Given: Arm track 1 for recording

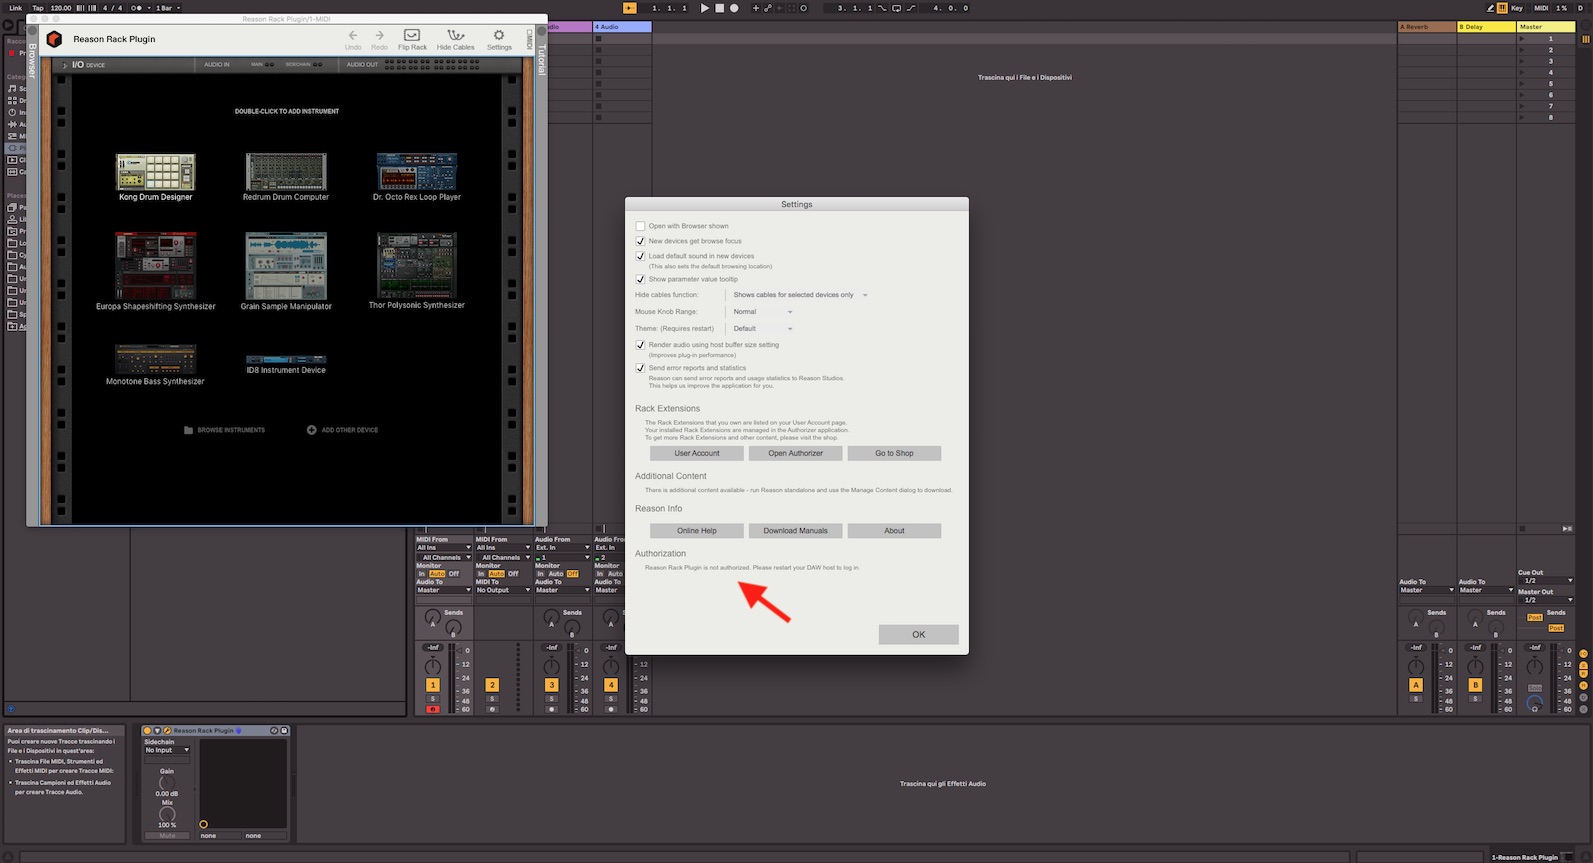Looking at the screenshot, I should [x=432, y=709].
